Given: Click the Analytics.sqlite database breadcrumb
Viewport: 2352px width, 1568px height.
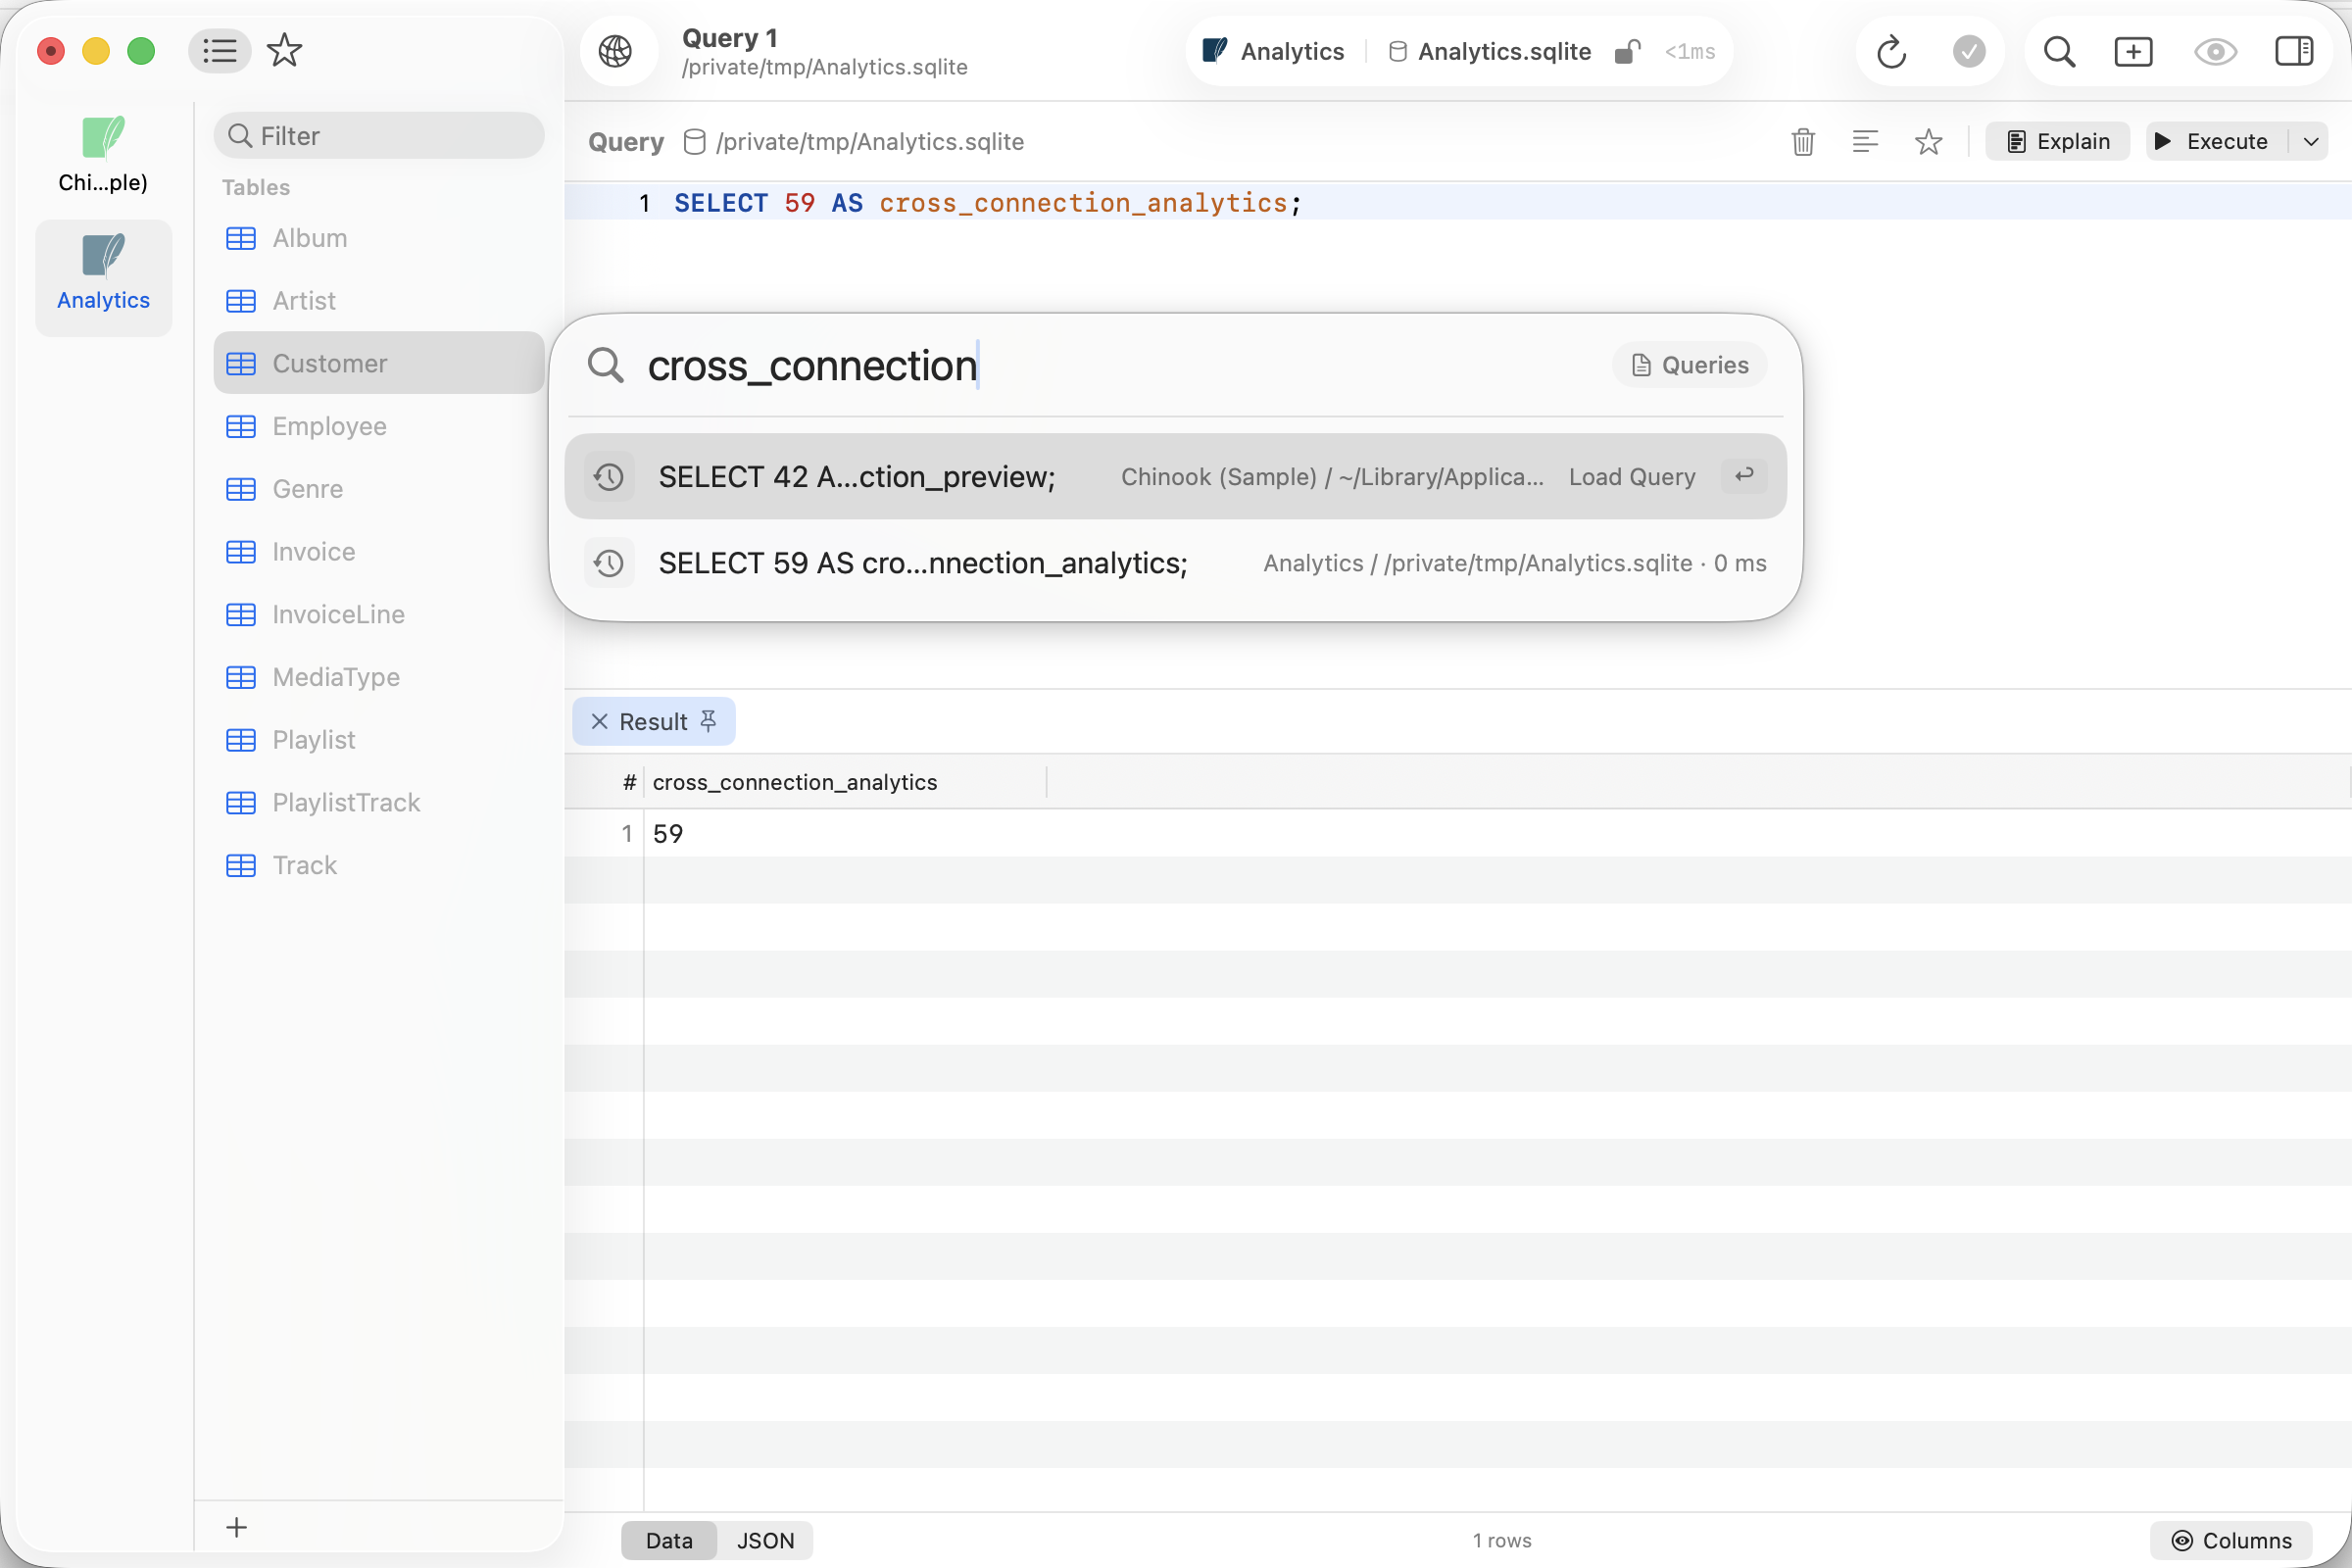Looking at the screenshot, I should [1491, 51].
